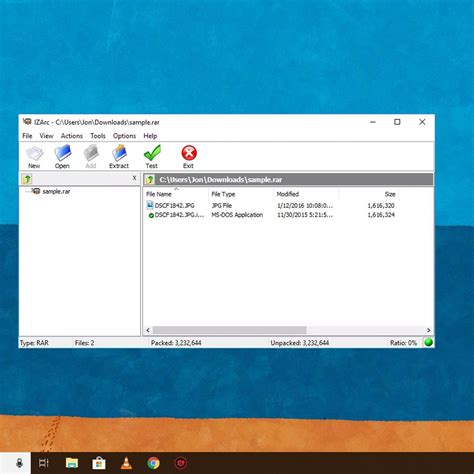Click the 11/30/2015 modified date cell

coord(305,215)
